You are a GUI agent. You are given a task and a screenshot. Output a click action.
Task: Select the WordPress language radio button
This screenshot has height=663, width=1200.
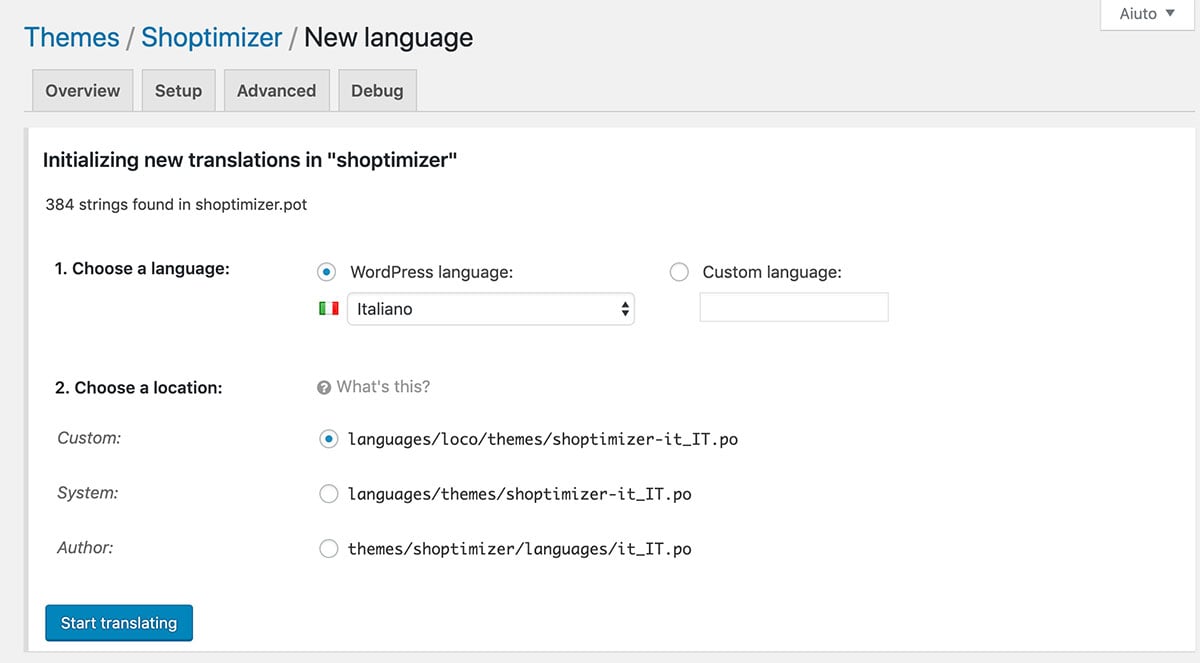(327, 272)
